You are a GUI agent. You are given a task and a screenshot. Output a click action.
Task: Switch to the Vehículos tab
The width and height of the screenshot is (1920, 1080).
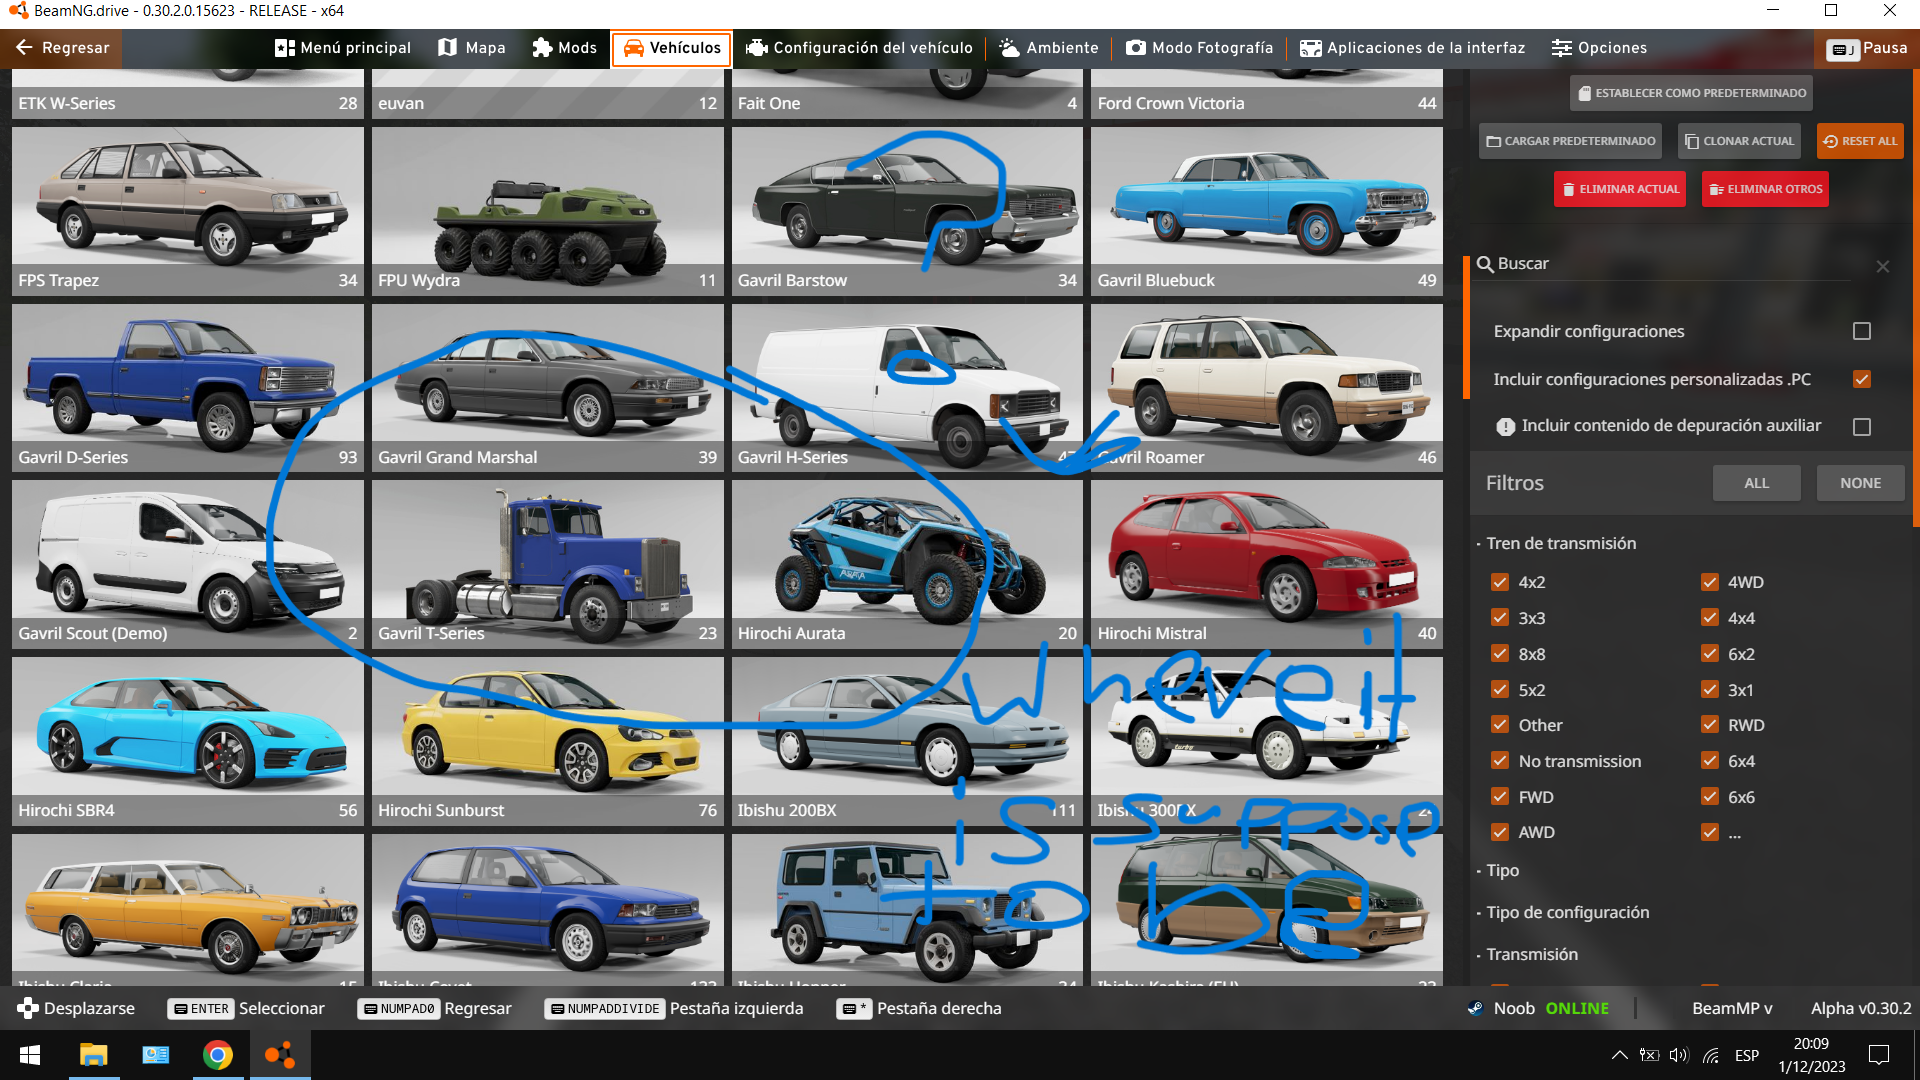(671, 48)
